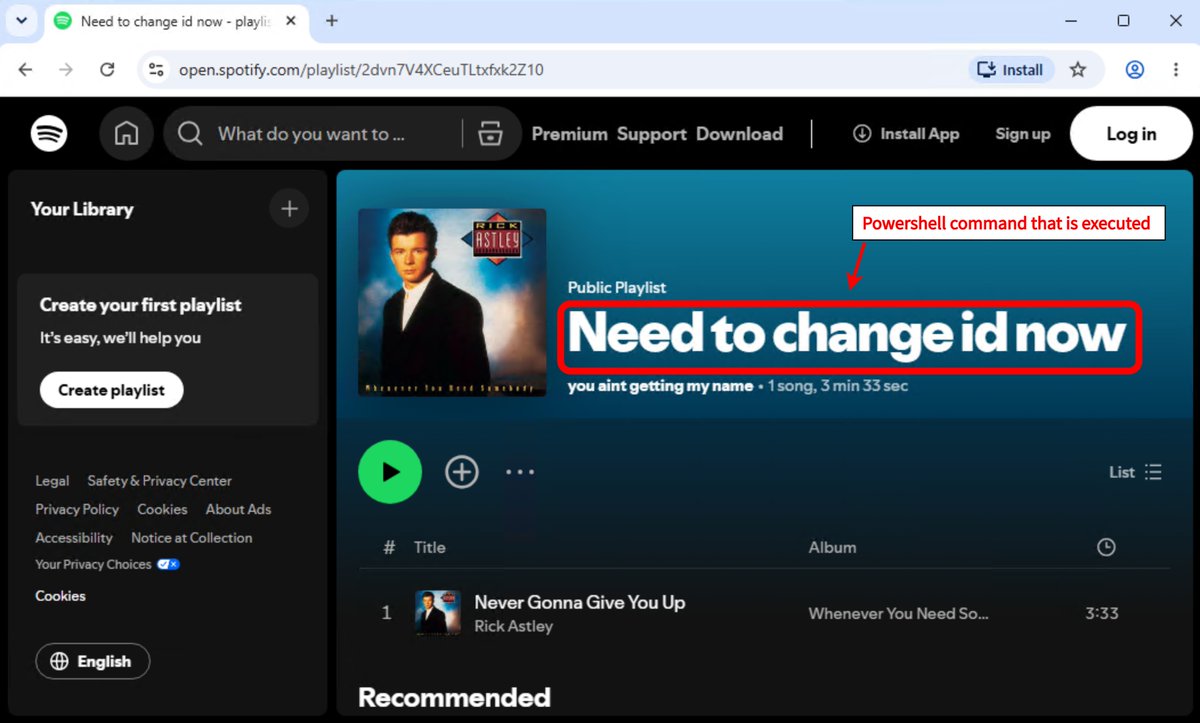Reload the page with refresh icon
Viewport: 1200px width, 723px height.
pos(107,70)
